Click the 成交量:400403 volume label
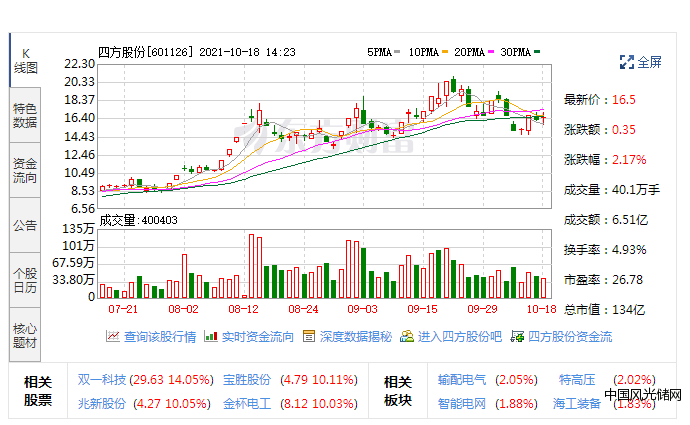 point(138,220)
